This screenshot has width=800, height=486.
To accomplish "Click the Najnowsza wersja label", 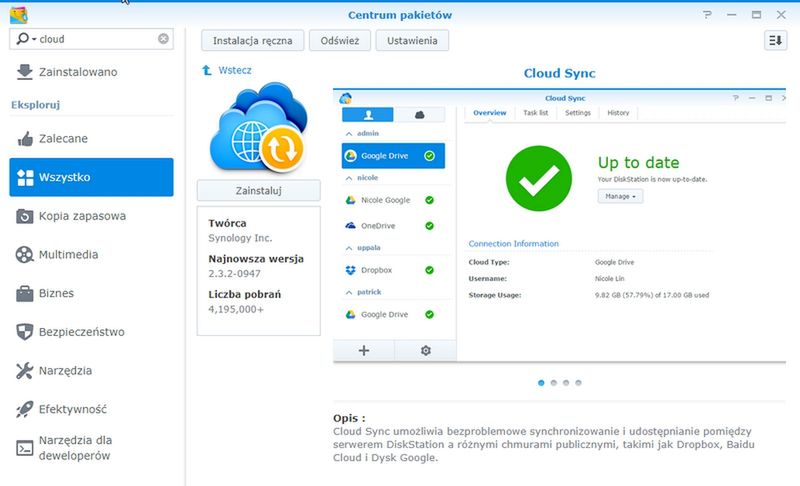I will (256, 259).
